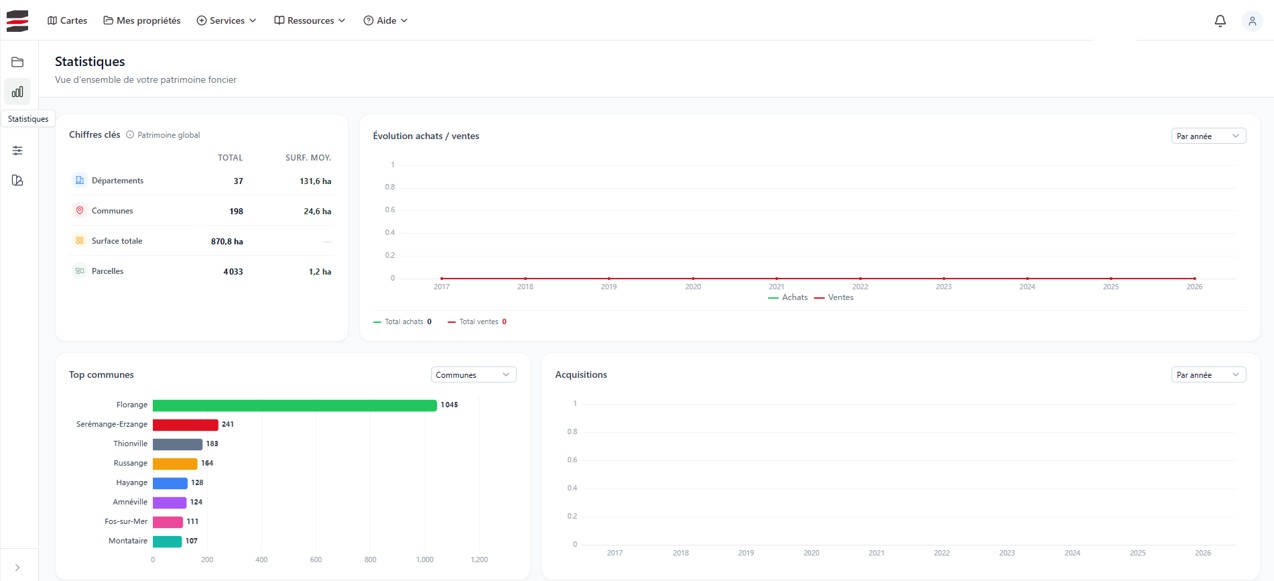Open the Services menu
The height and width of the screenshot is (581, 1274).
[226, 21]
